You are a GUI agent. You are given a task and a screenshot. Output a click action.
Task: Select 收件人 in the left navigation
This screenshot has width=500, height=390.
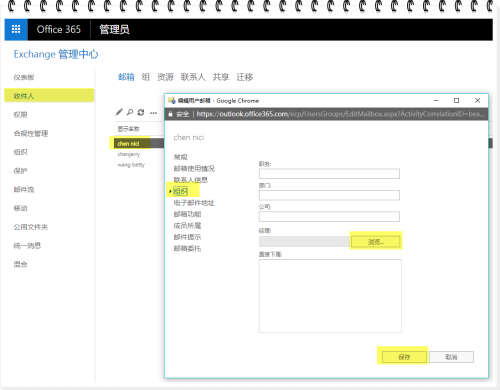[x=49, y=96]
